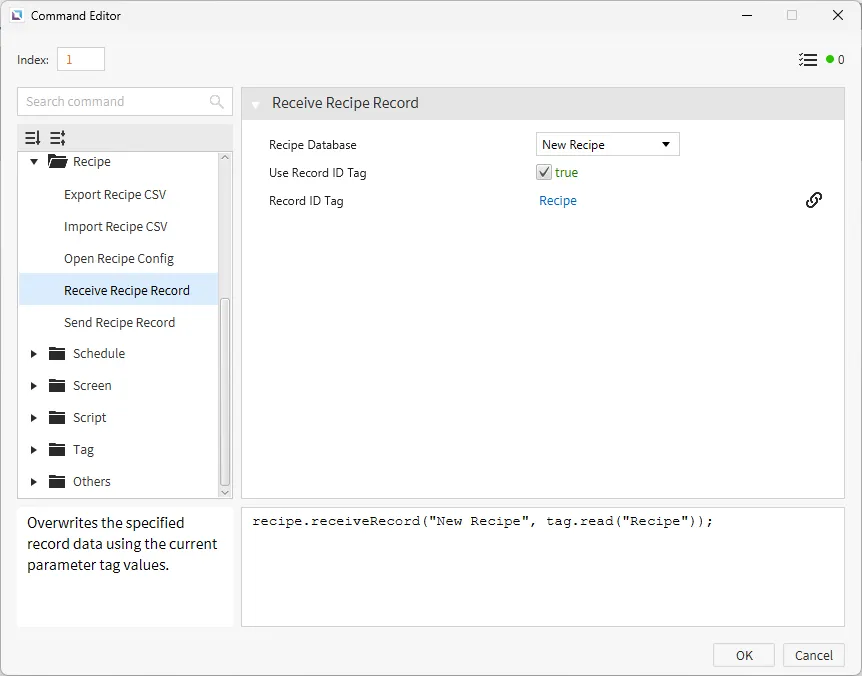Select Export Recipe CSV command

(x=115, y=195)
